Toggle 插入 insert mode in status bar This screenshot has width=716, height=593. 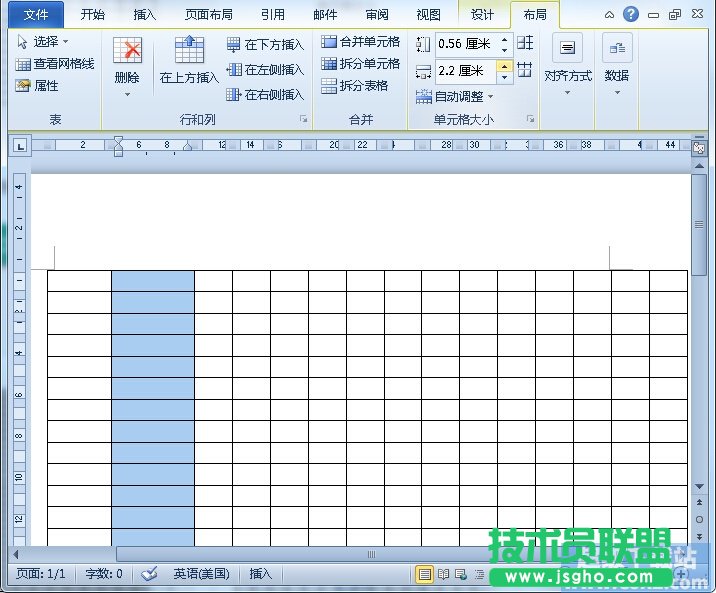[x=261, y=574]
